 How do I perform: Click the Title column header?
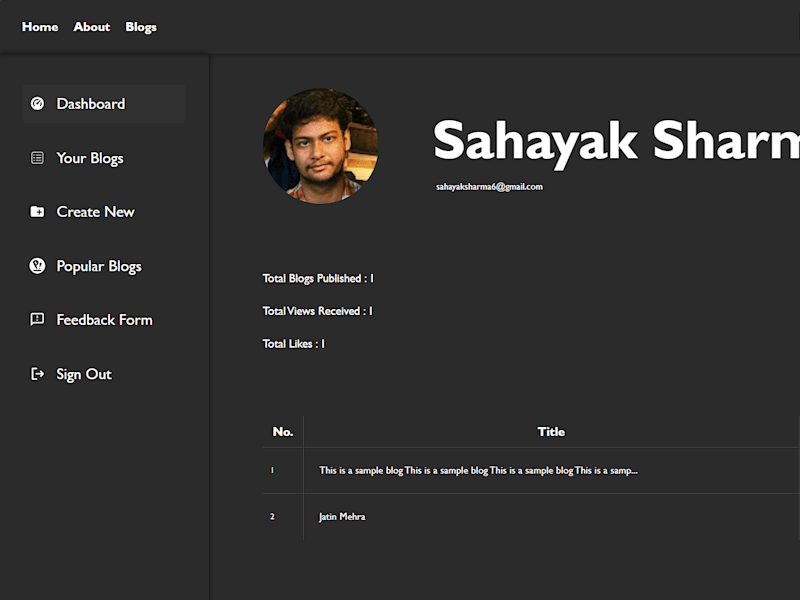click(552, 432)
